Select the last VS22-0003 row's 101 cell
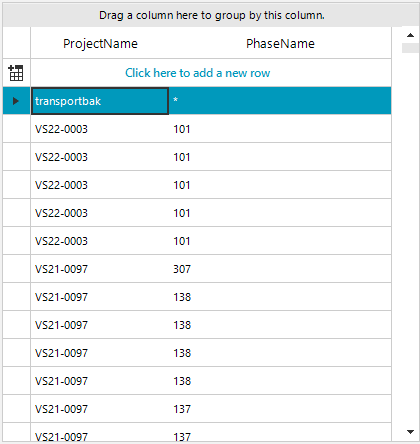Image resolution: width=420 pixels, height=444 pixels. point(280,241)
